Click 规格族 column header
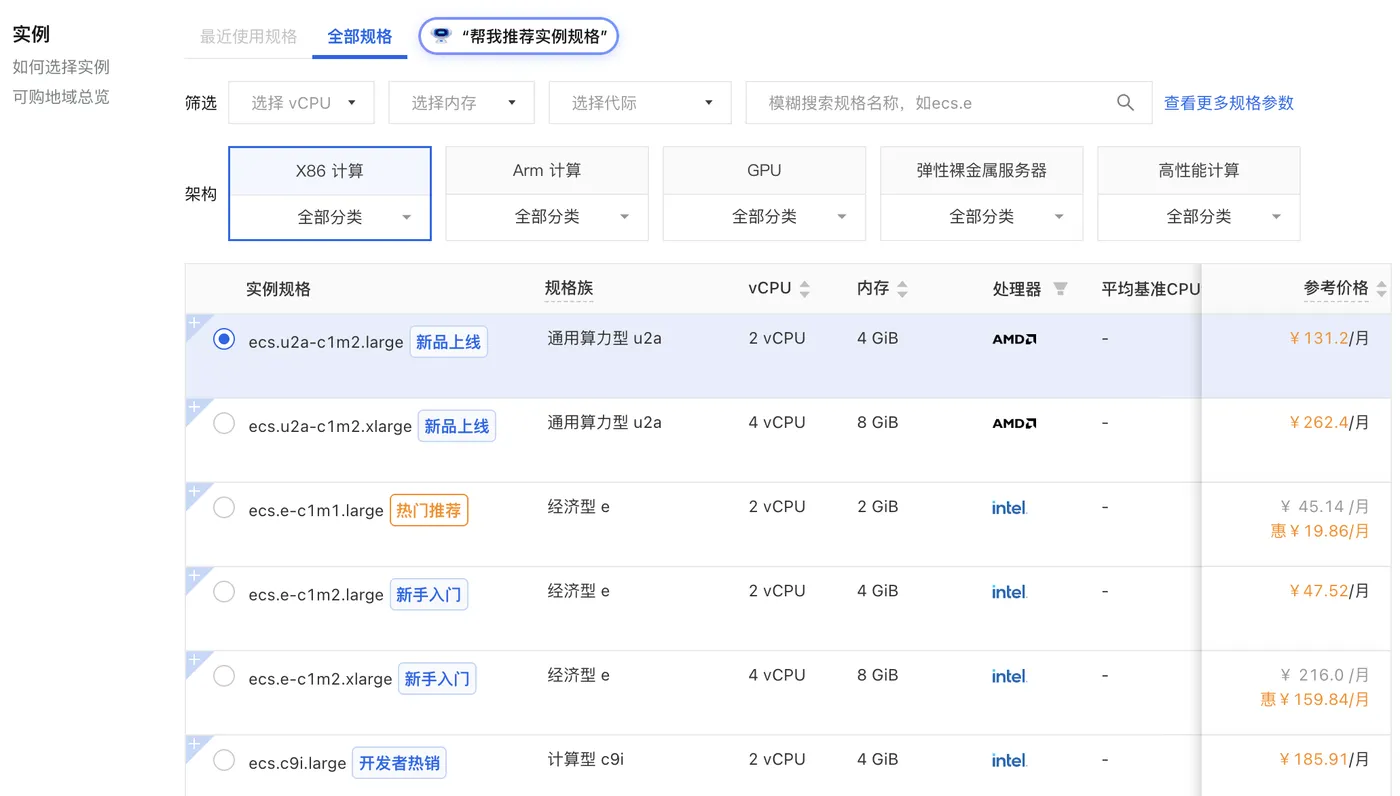The height and width of the screenshot is (796, 1400). (x=569, y=288)
